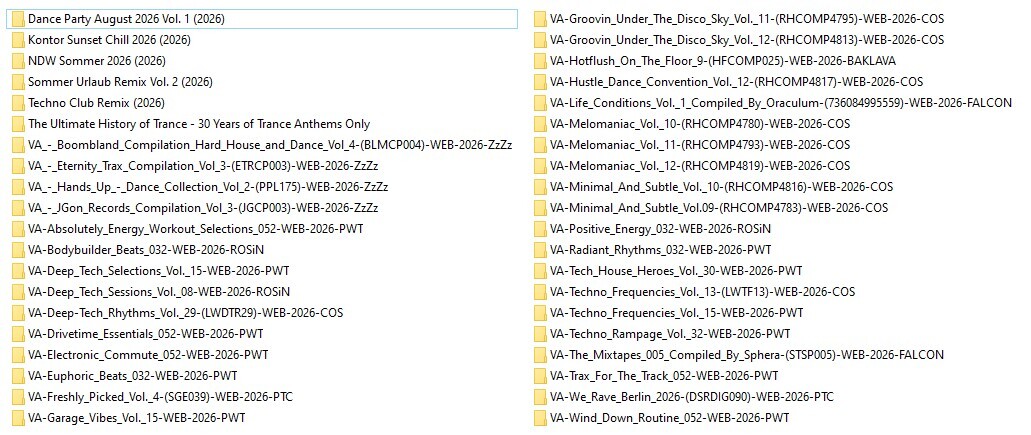1031x435 pixels.
Task: Click folder icon of Dance Party August 2026 Vol. 1
Action: (x=18, y=19)
